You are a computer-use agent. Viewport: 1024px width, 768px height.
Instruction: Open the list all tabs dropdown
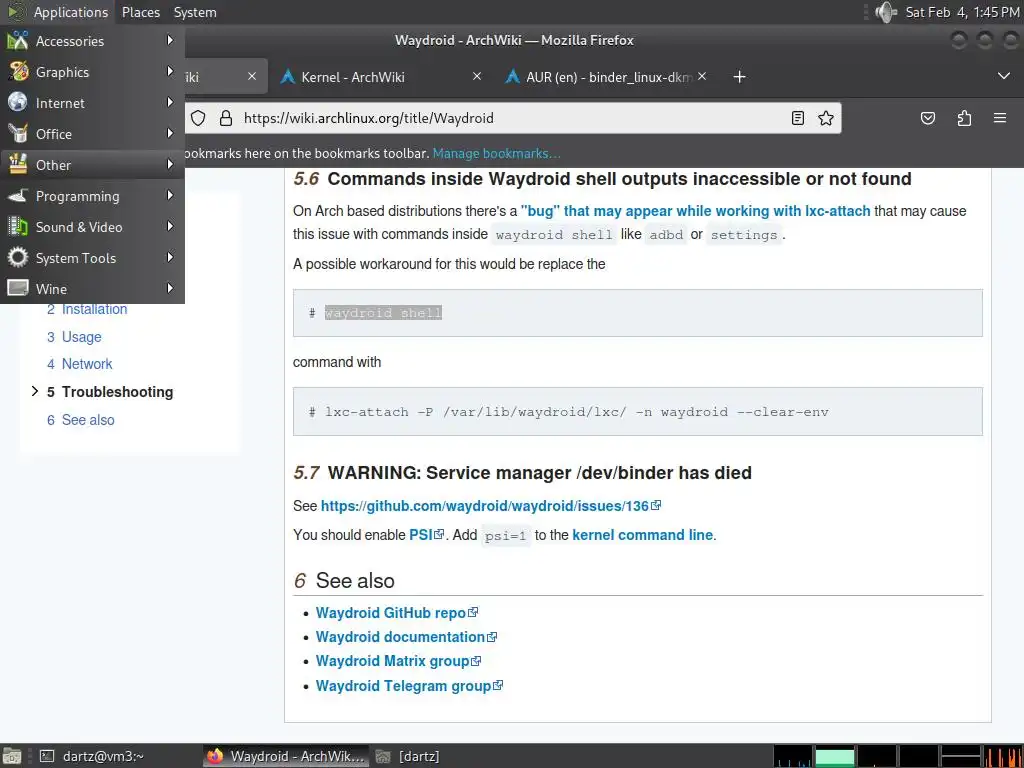pyautogui.click(x=1004, y=76)
